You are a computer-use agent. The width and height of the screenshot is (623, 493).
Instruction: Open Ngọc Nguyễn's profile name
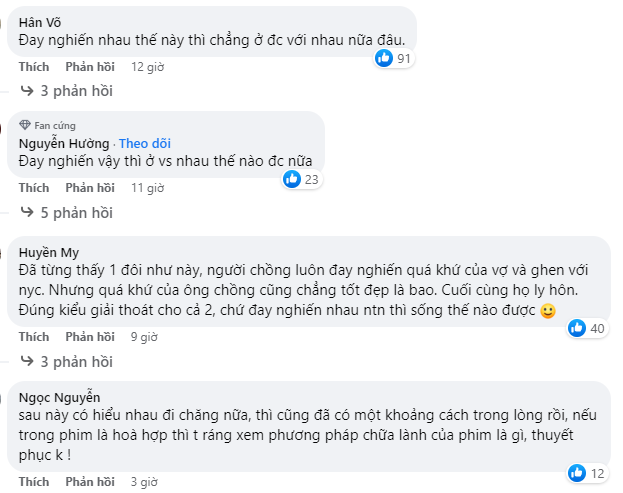(x=58, y=397)
